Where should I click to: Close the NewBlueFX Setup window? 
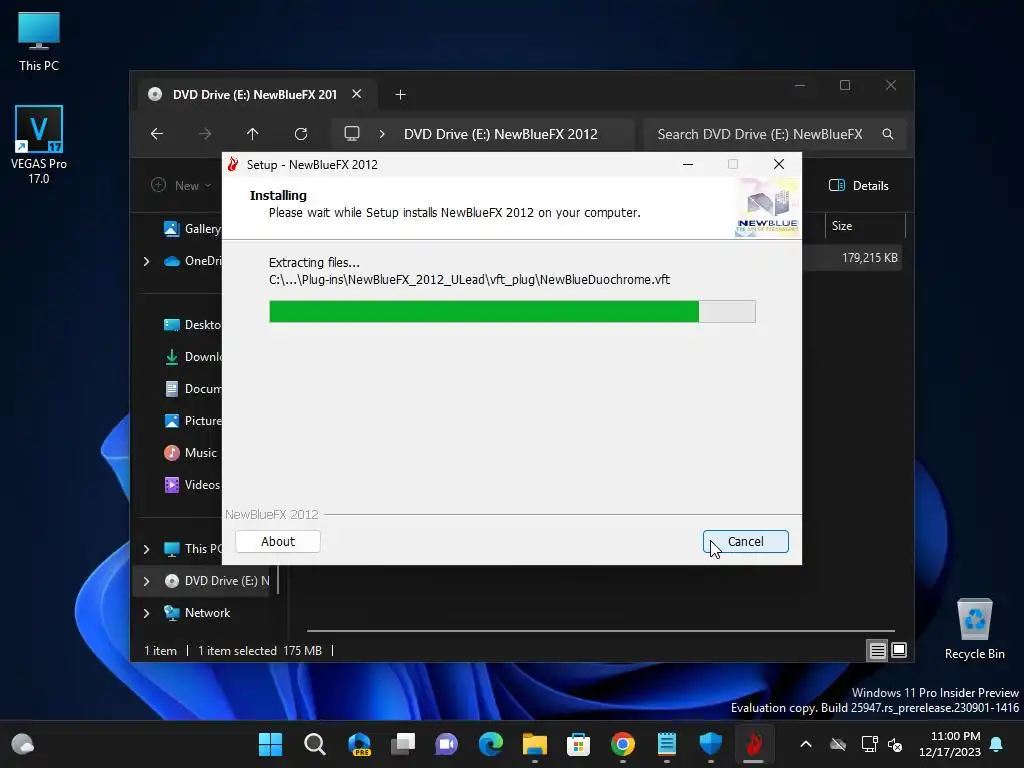point(778,165)
